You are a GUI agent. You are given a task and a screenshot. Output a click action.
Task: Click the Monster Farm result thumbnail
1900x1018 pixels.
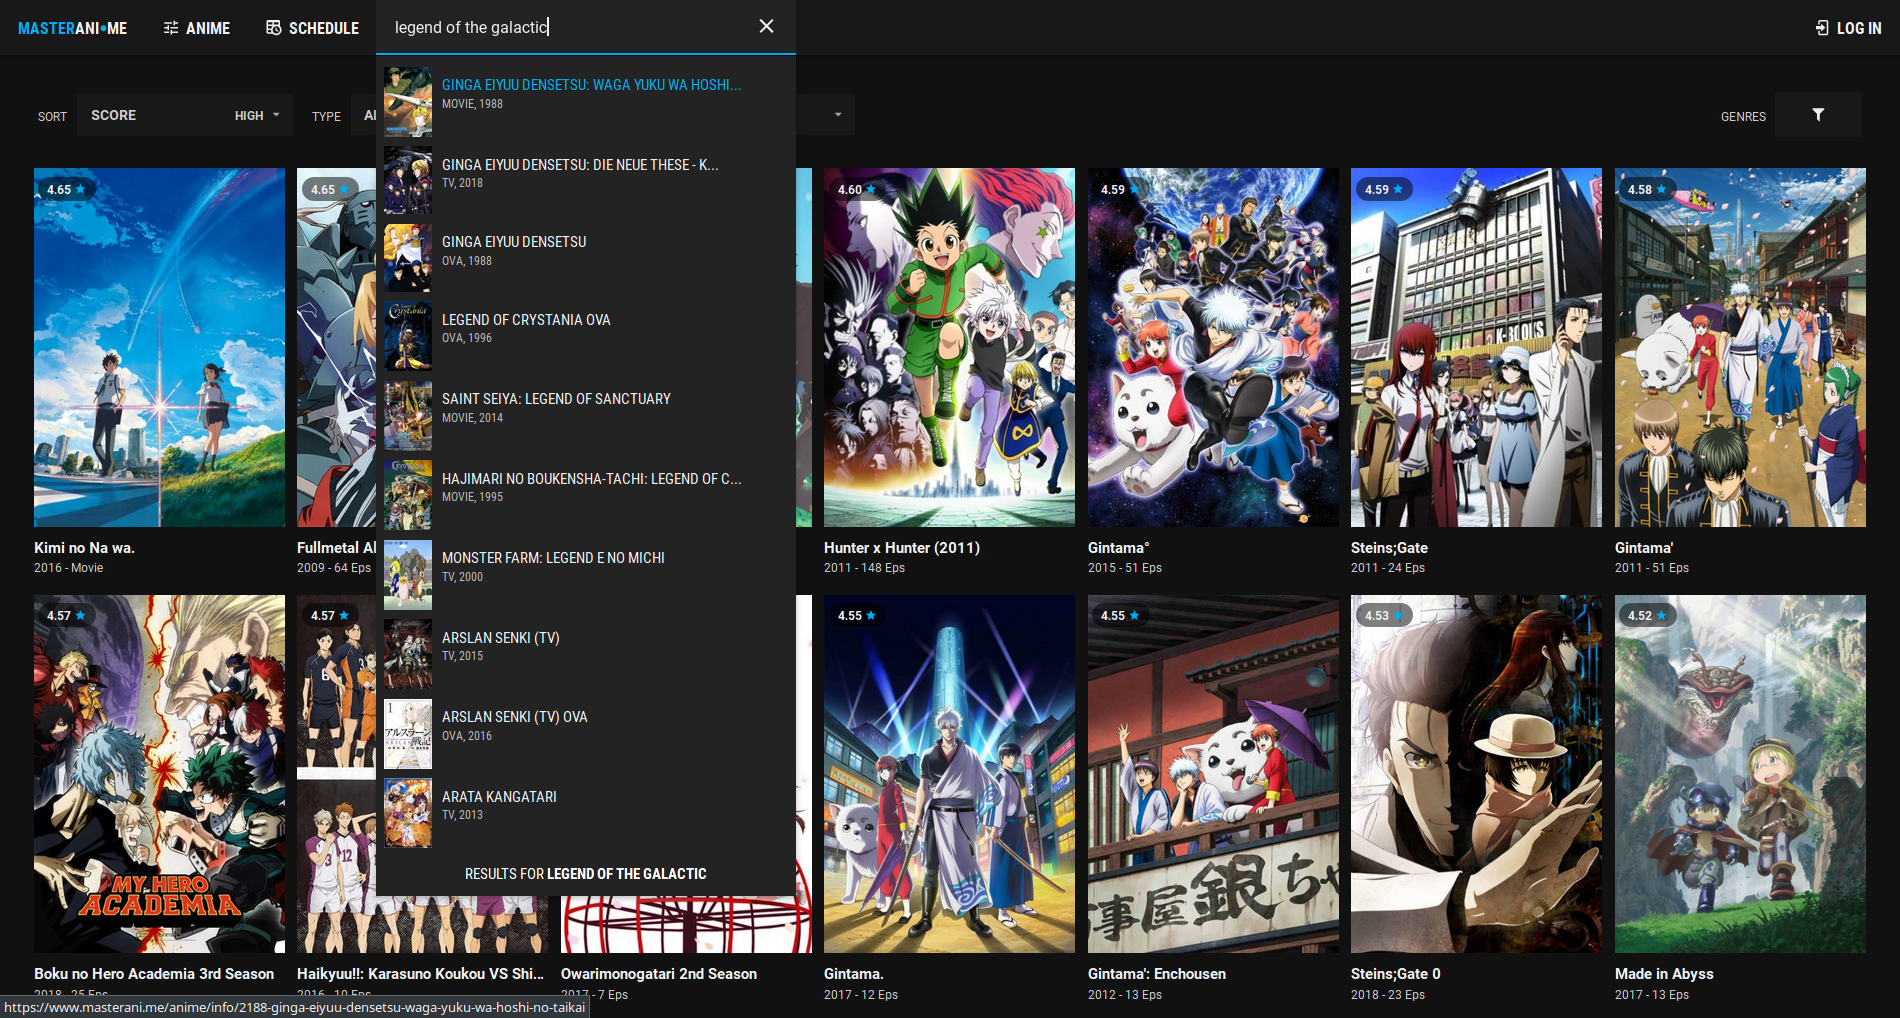[408, 575]
